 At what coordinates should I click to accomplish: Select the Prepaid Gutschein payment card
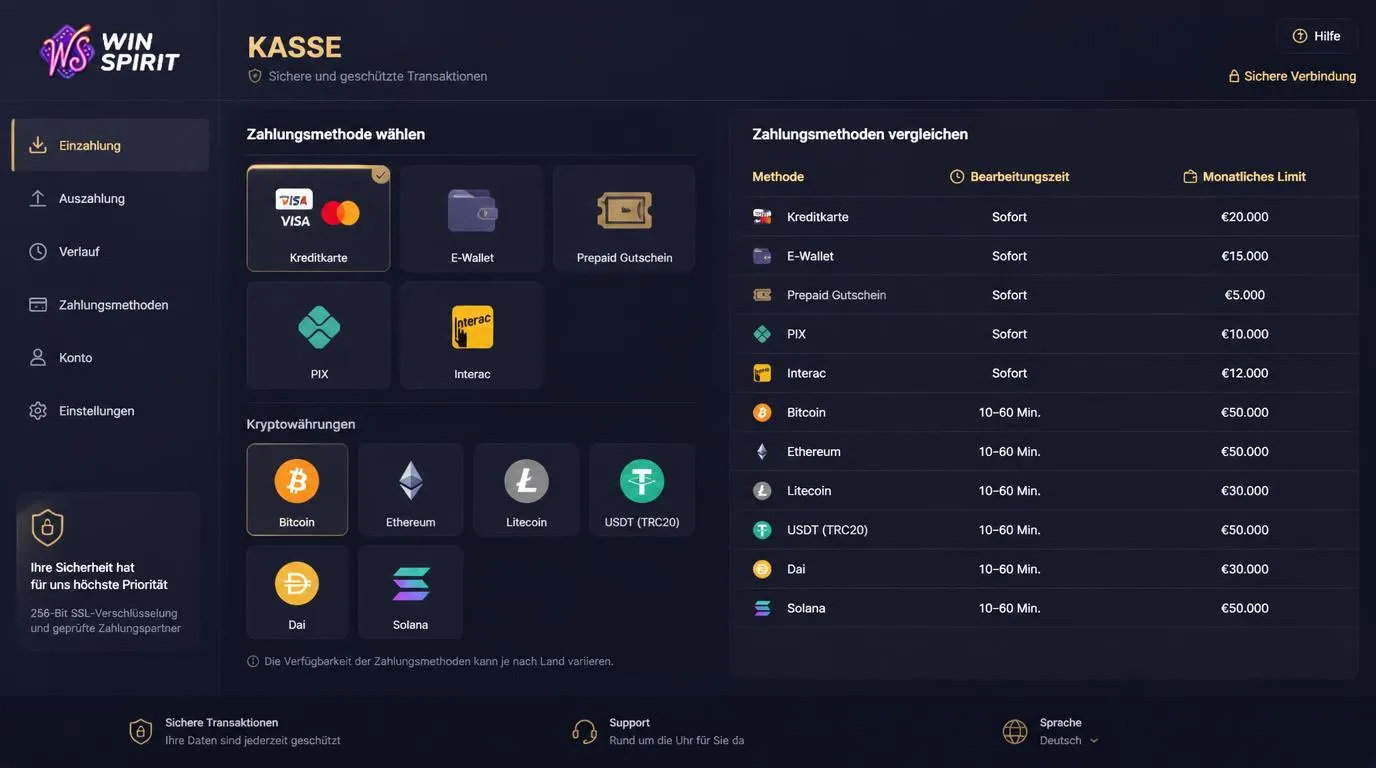click(x=624, y=218)
